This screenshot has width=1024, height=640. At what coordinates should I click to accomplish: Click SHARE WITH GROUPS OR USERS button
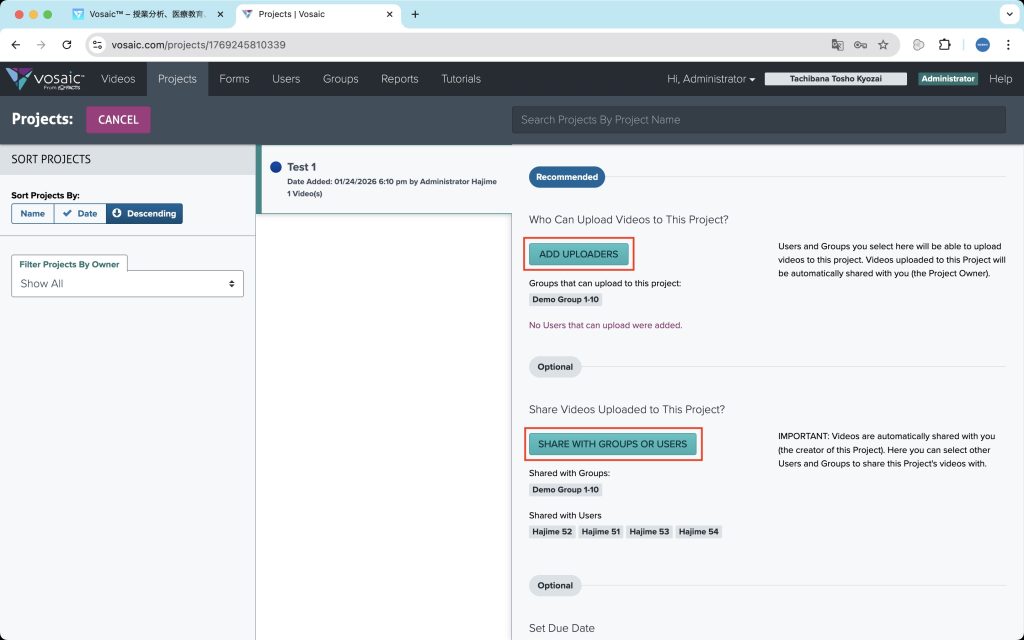point(612,444)
